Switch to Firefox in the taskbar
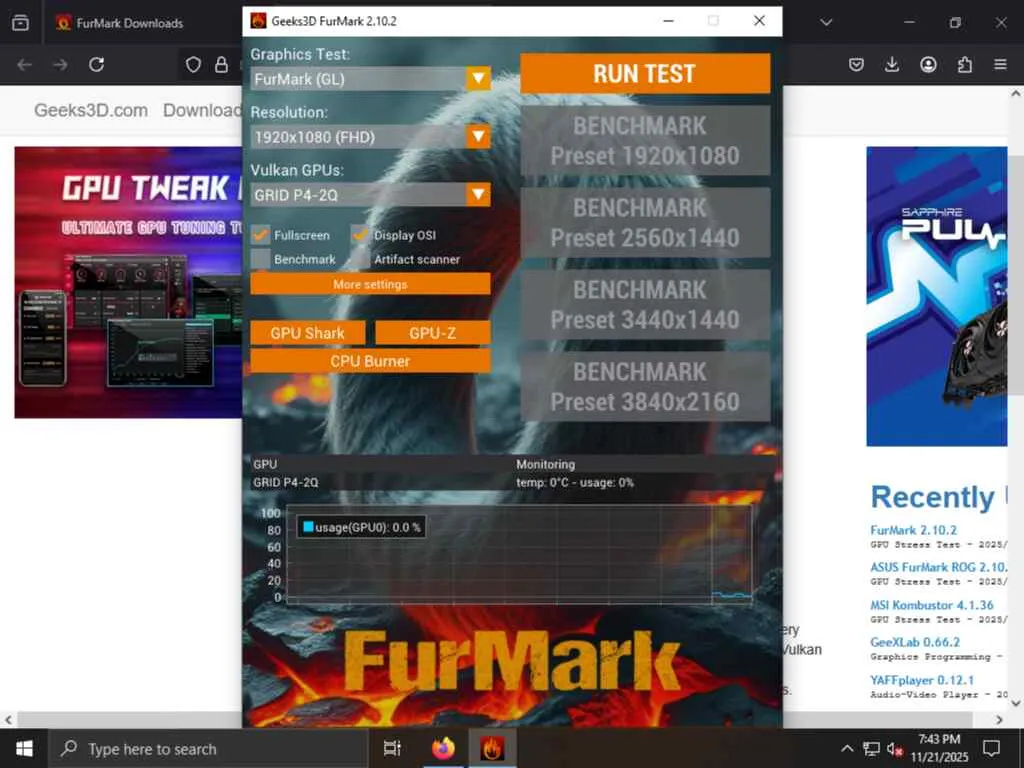Screen dimensions: 1024x768 [443, 748]
